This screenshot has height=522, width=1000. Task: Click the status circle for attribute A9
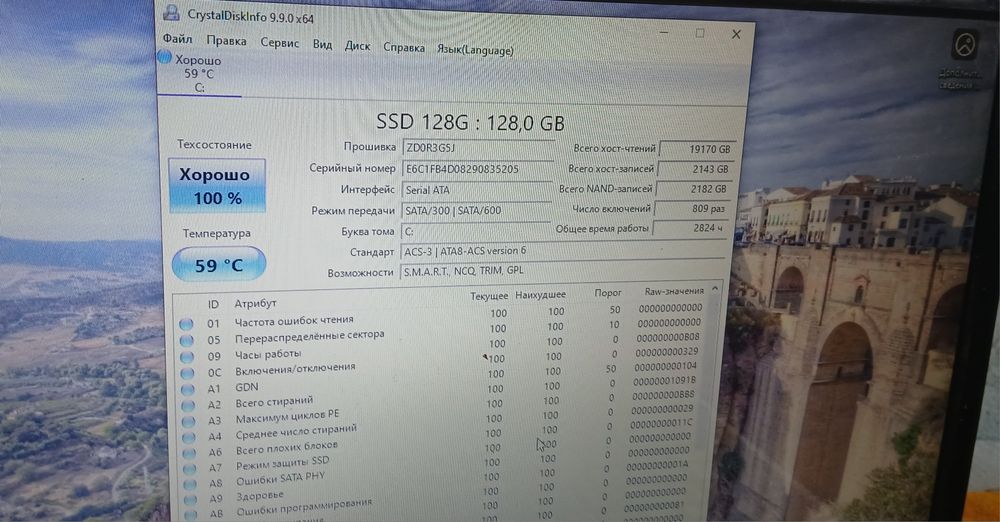[x=190, y=500]
